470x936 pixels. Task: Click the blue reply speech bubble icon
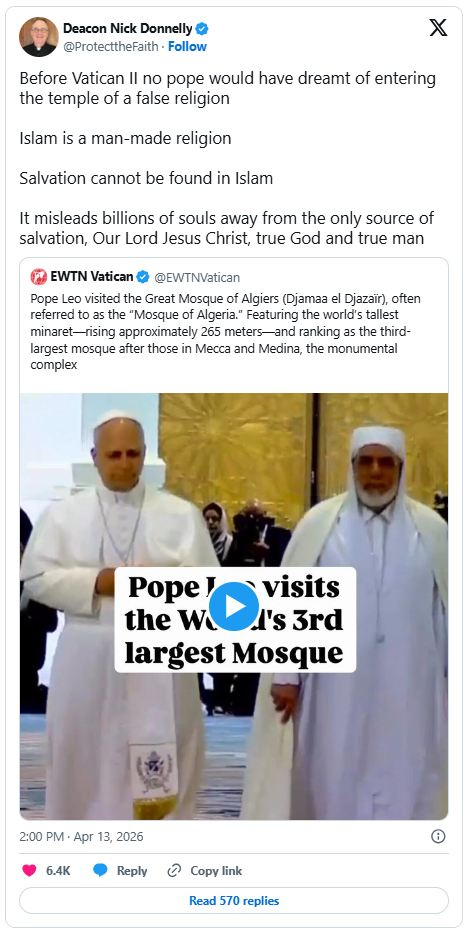click(100, 870)
